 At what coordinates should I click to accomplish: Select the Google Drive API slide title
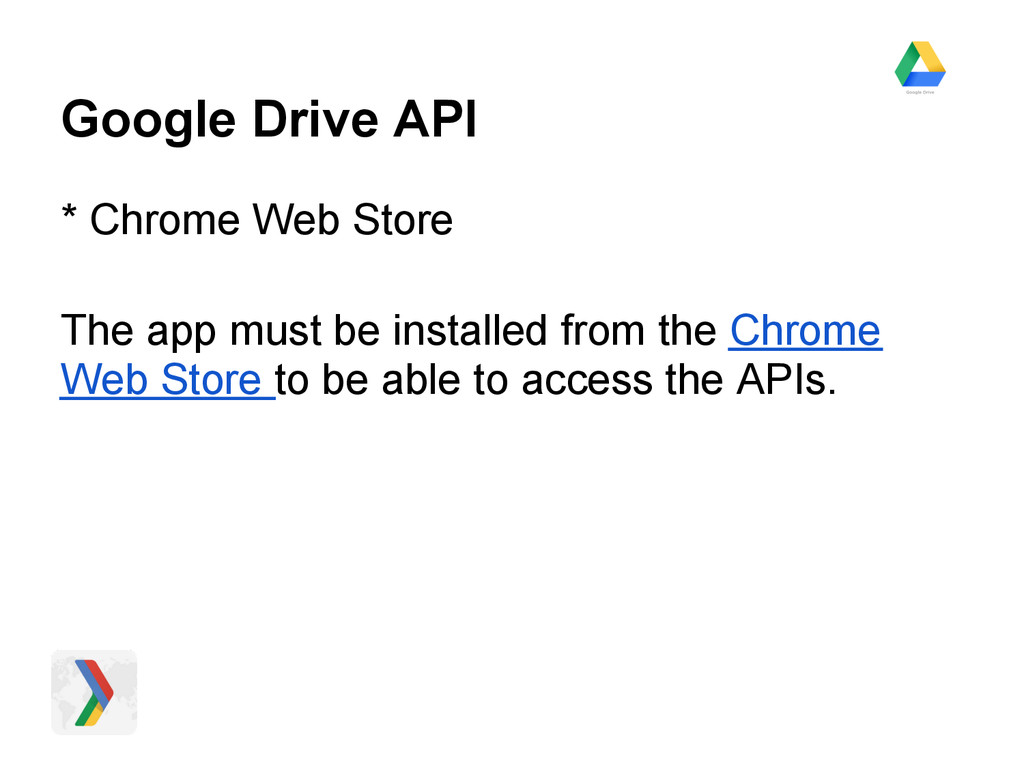point(269,121)
